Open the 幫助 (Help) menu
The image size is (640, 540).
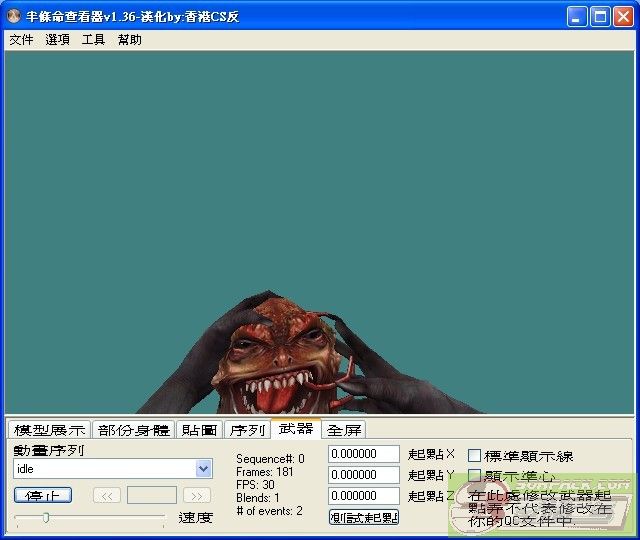[x=129, y=40]
